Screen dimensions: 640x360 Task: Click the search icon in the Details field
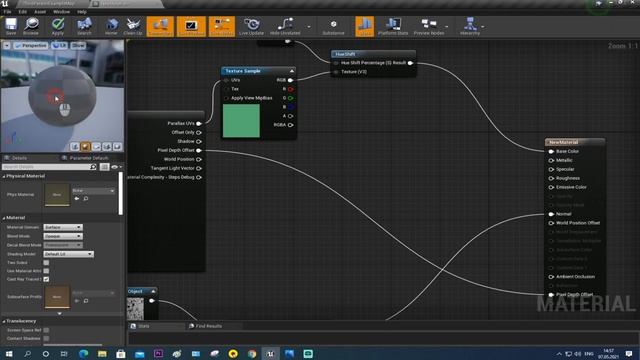(x=93, y=167)
